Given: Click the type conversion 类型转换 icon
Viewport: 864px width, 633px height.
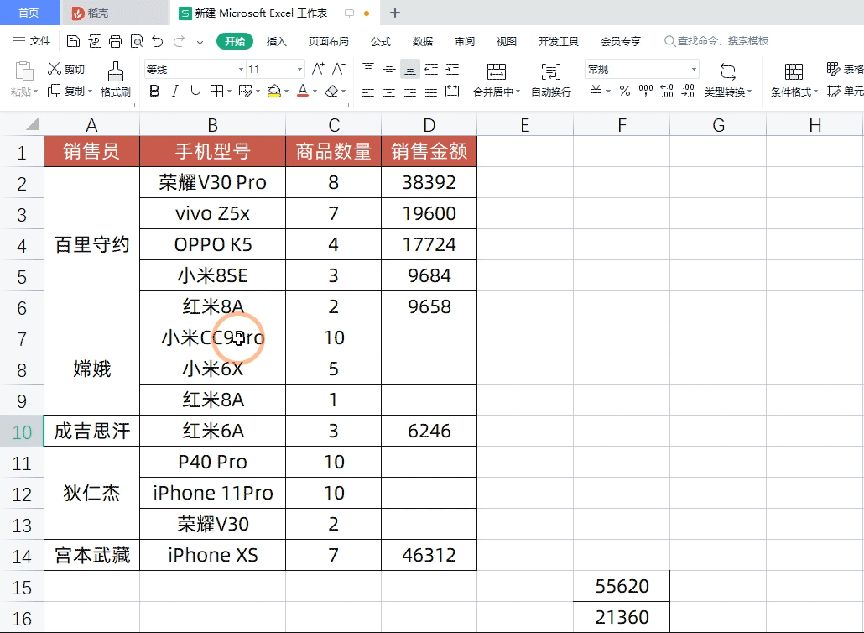Looking at the screenshot, I should 728,72.
